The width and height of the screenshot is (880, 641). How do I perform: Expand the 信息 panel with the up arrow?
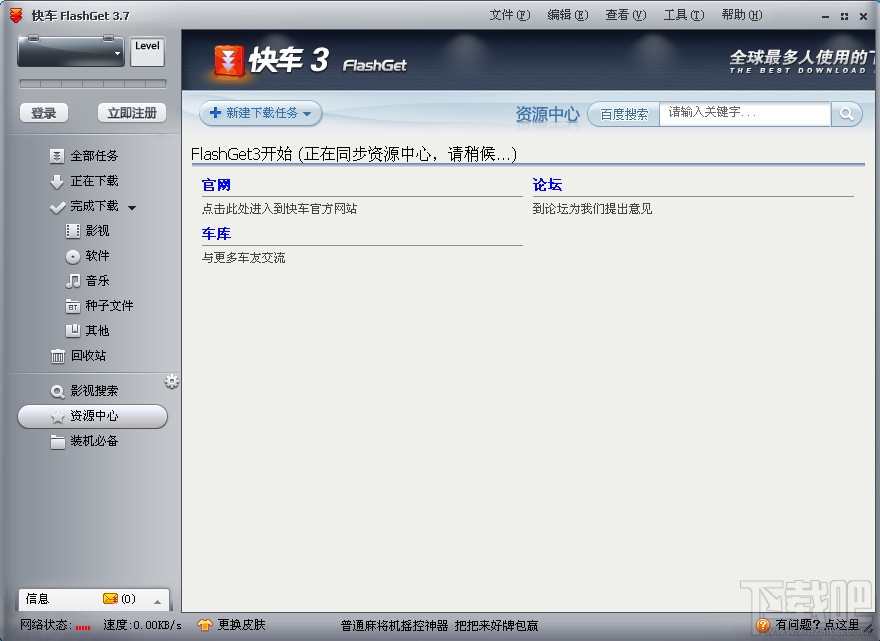click(x=158, y=602)
